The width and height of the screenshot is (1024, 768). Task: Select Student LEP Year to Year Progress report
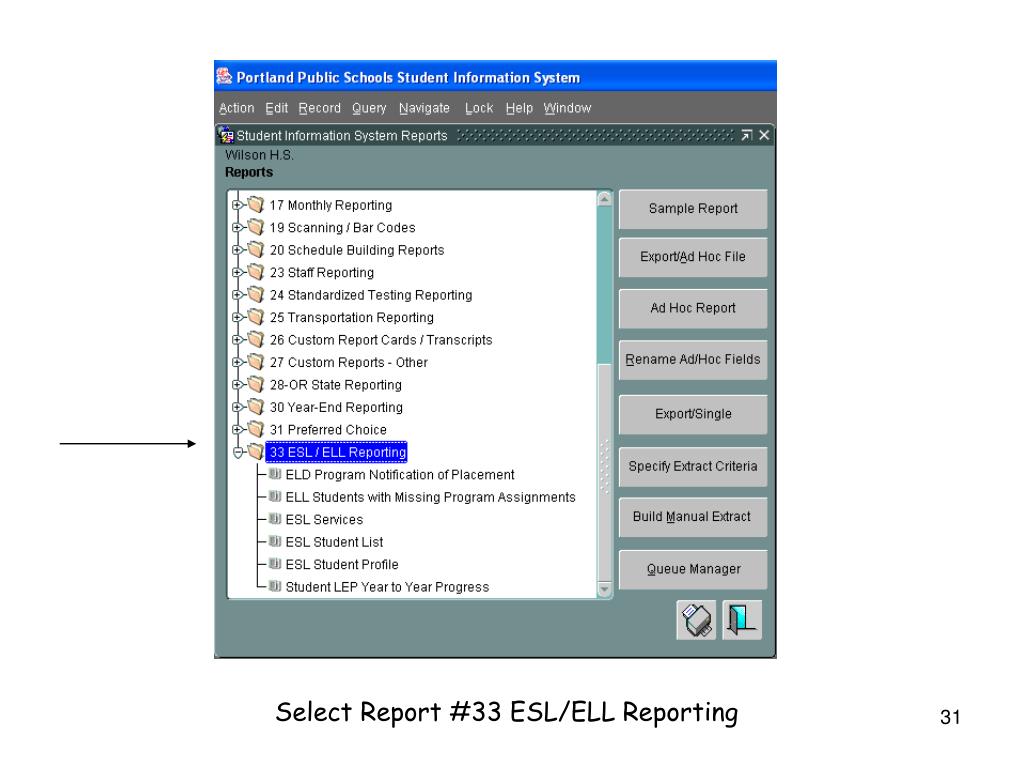pyautogui.click(x=387, y=587)
